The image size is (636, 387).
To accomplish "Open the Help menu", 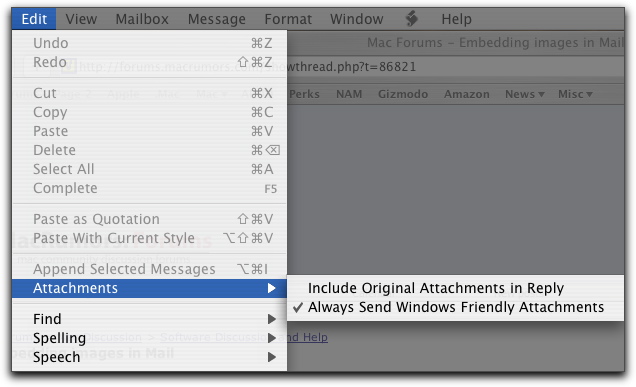I will pos(456,19).
